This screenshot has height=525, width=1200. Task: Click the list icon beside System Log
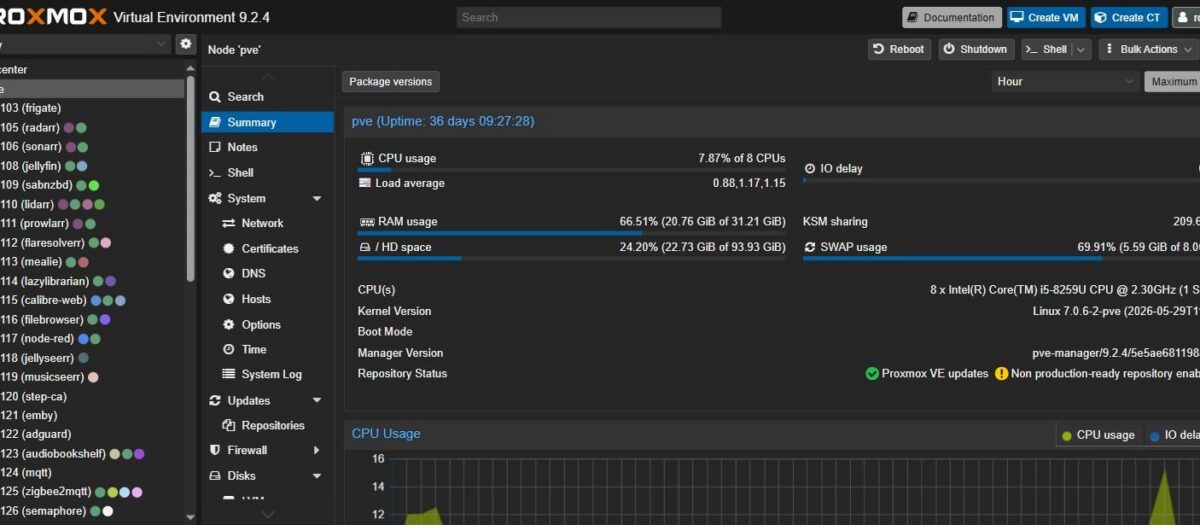click(229, 374)
